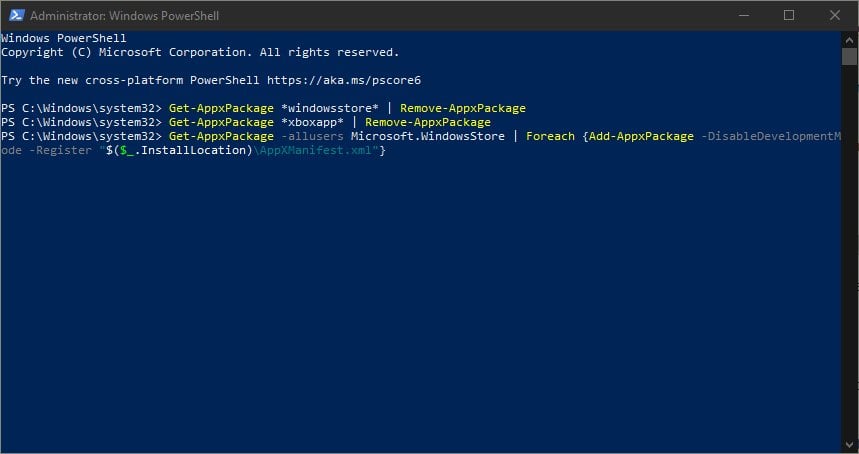Minimize the PowerShell window

[743, 15]
